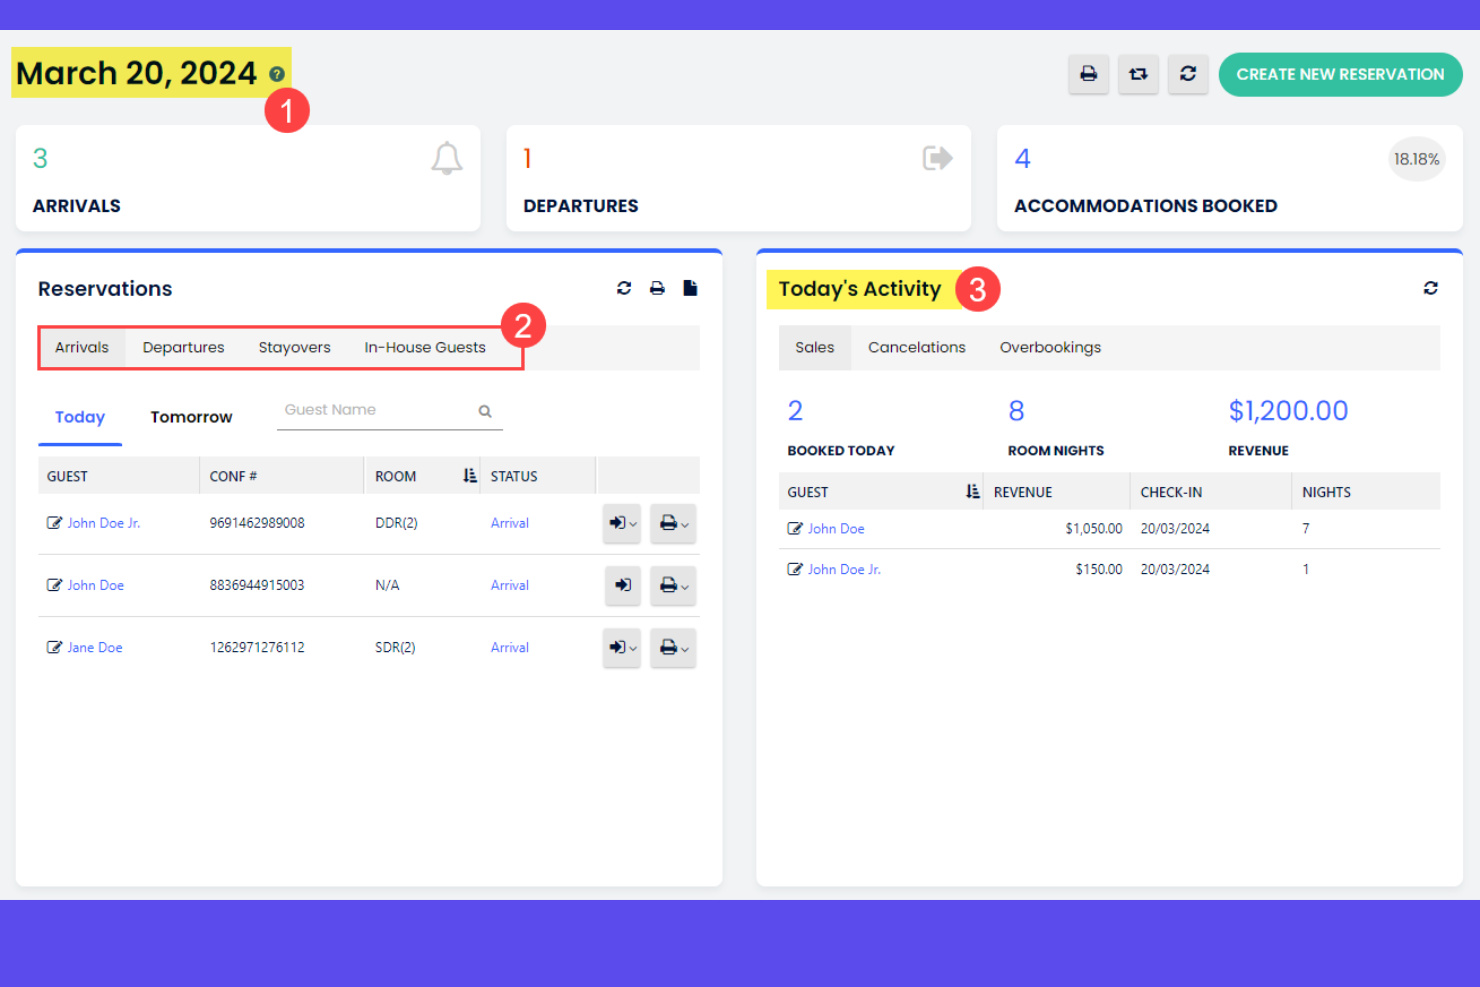Refresh the Reservations panel

pos(624,288)
